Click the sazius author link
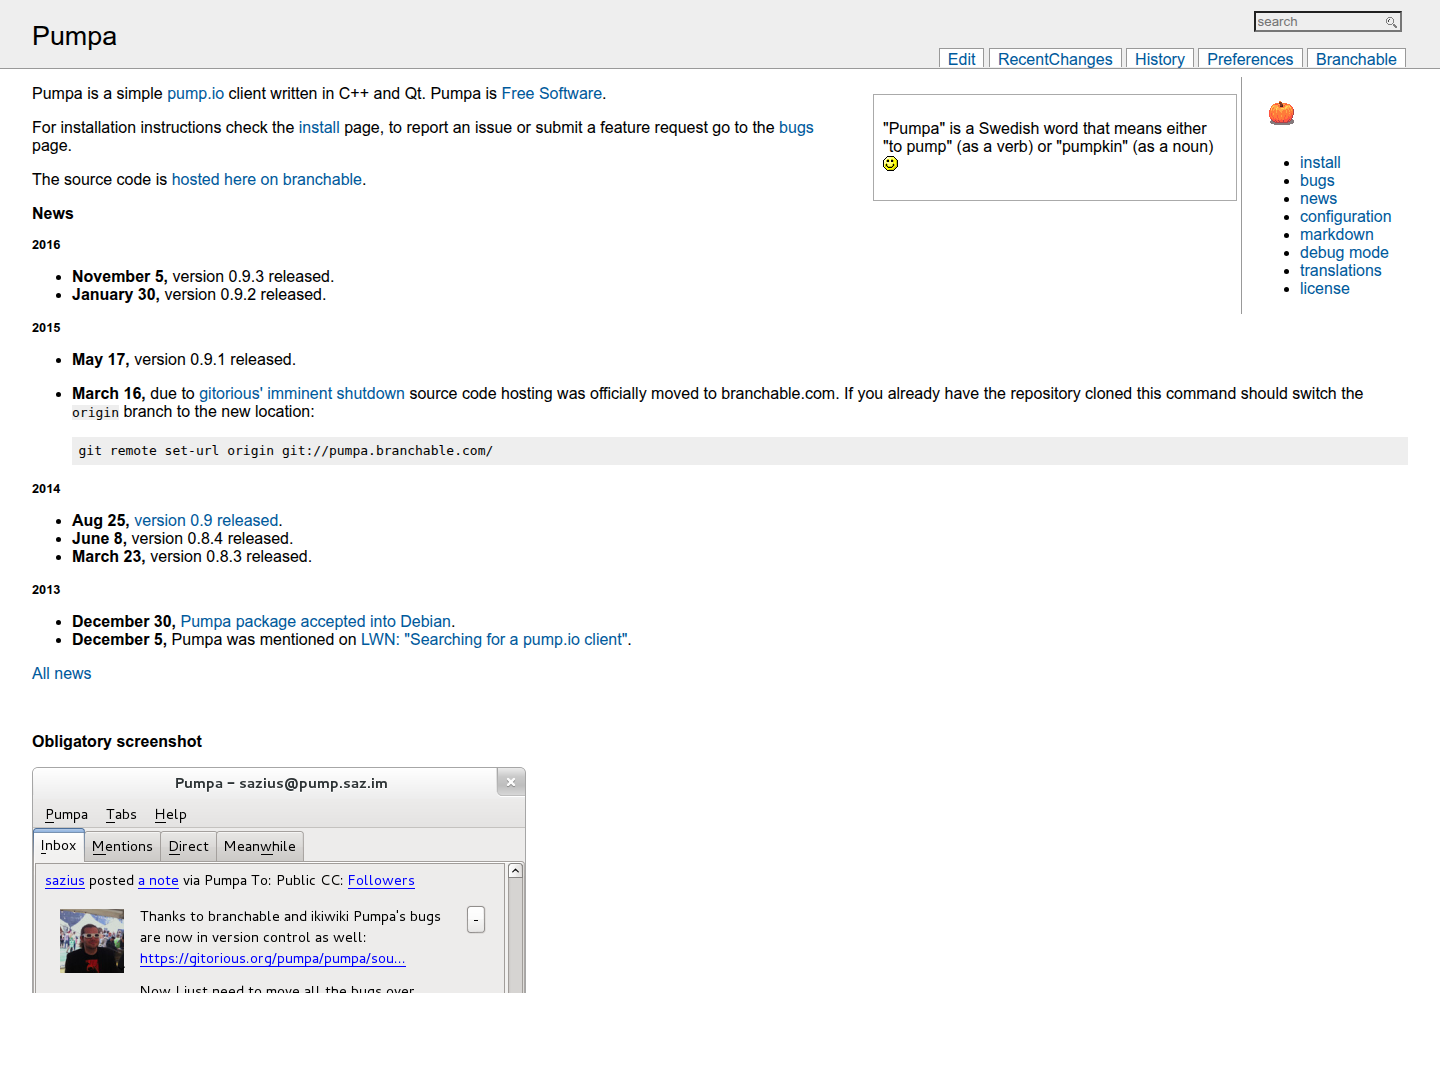Image resolution: width=1440 pixels, height=1080 pixels. 65,880
